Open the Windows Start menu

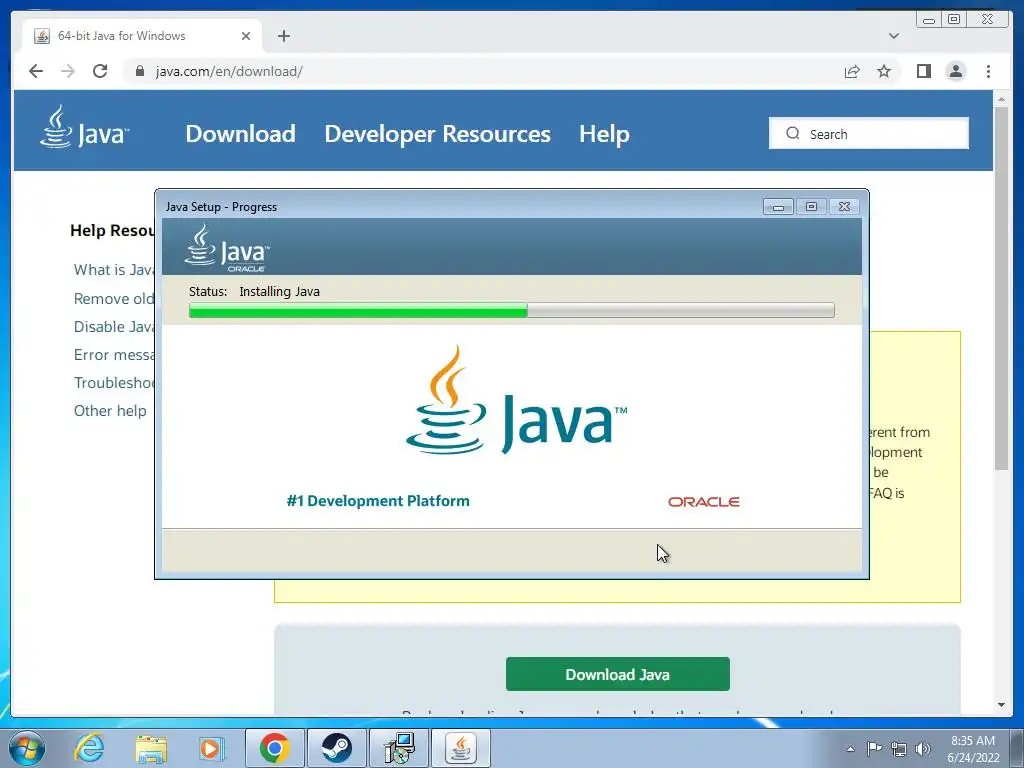point(26,748)
